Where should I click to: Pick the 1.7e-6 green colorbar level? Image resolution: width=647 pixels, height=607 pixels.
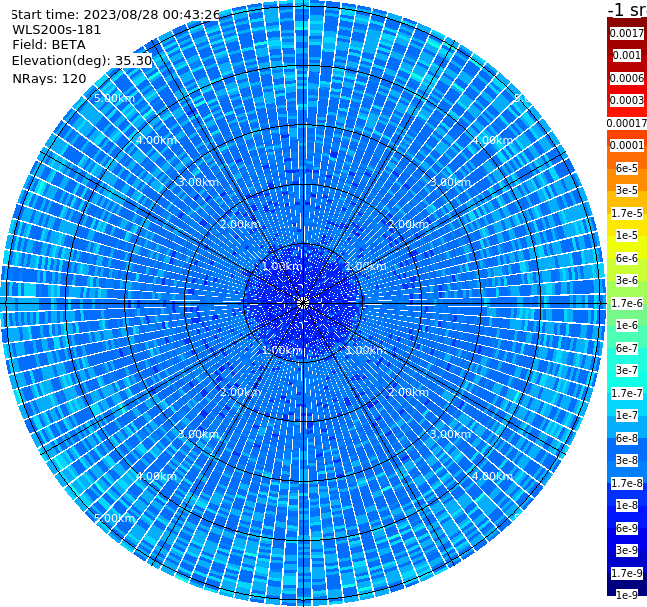pos(627,303)
